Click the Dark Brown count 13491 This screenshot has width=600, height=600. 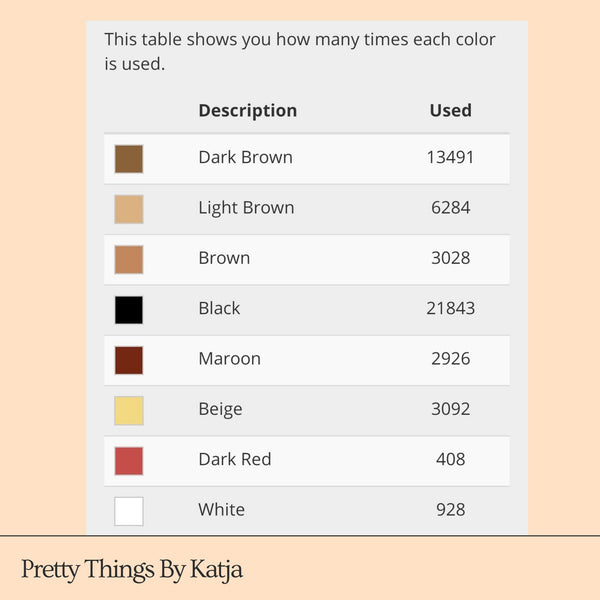(x=450, y=158)
